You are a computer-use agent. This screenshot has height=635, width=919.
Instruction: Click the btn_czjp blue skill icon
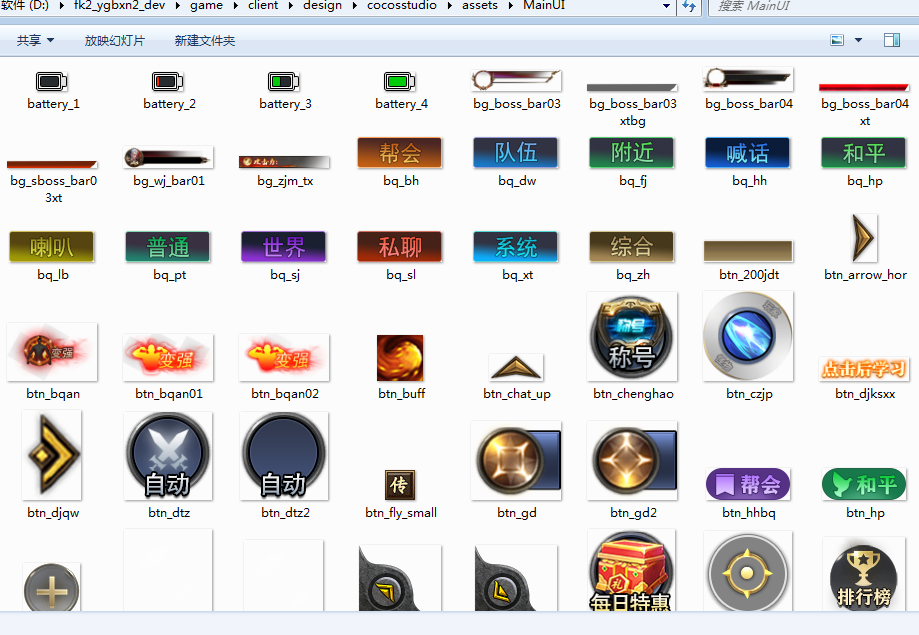(747, 337)
